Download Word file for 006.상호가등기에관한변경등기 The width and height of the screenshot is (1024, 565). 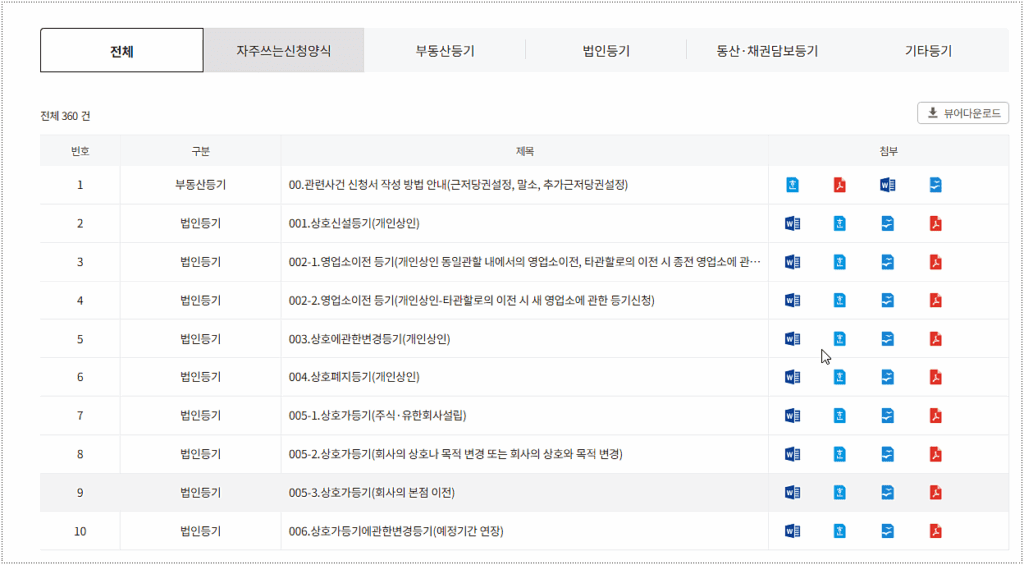pyautogui.click(x=792, y=531)
